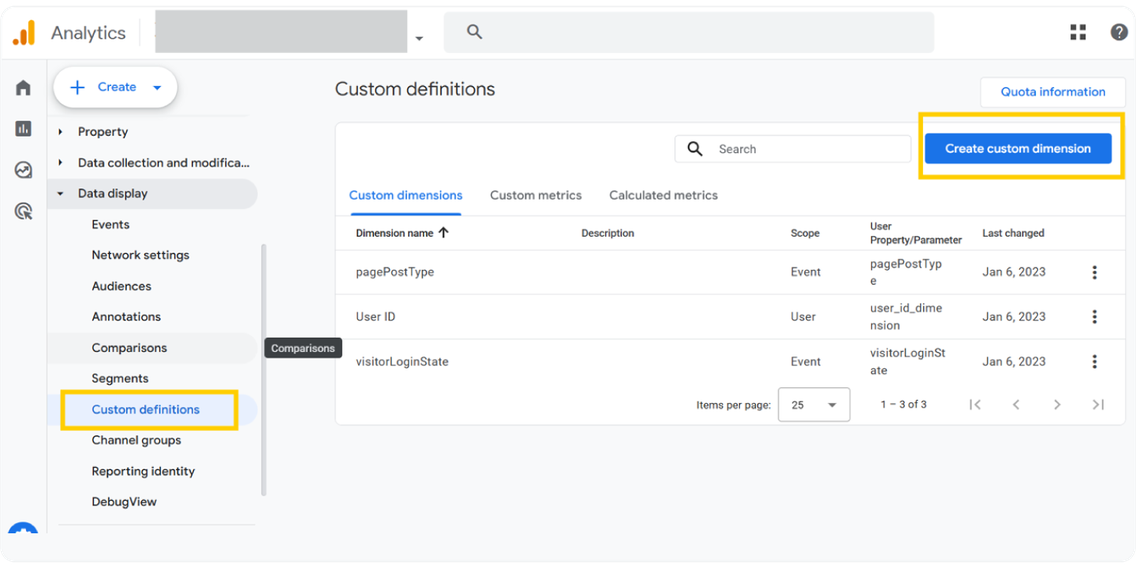Open the Reports bar chart icon
1136x568 pixels.
tap(23, 129)
